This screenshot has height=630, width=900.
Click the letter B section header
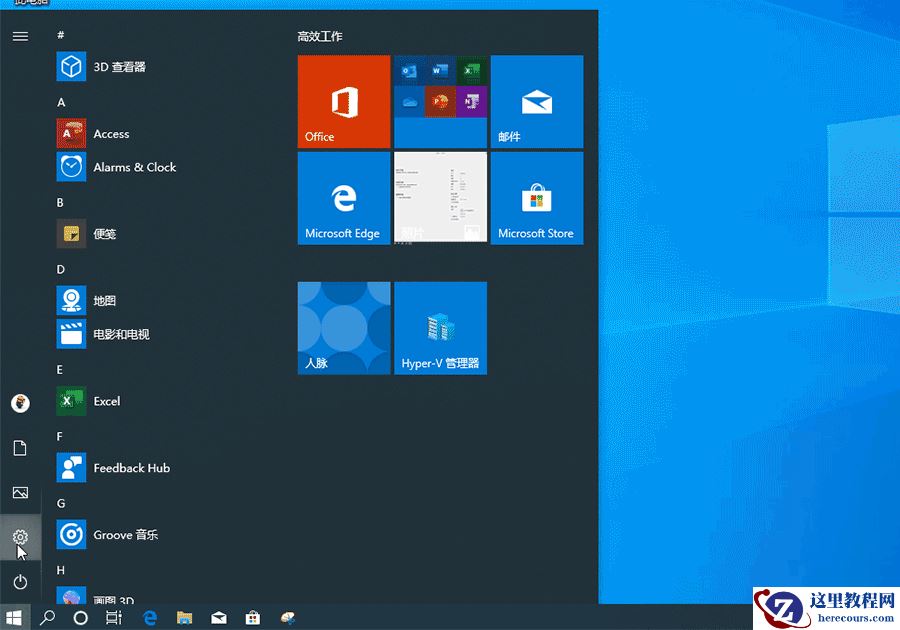tap(60, 203)
